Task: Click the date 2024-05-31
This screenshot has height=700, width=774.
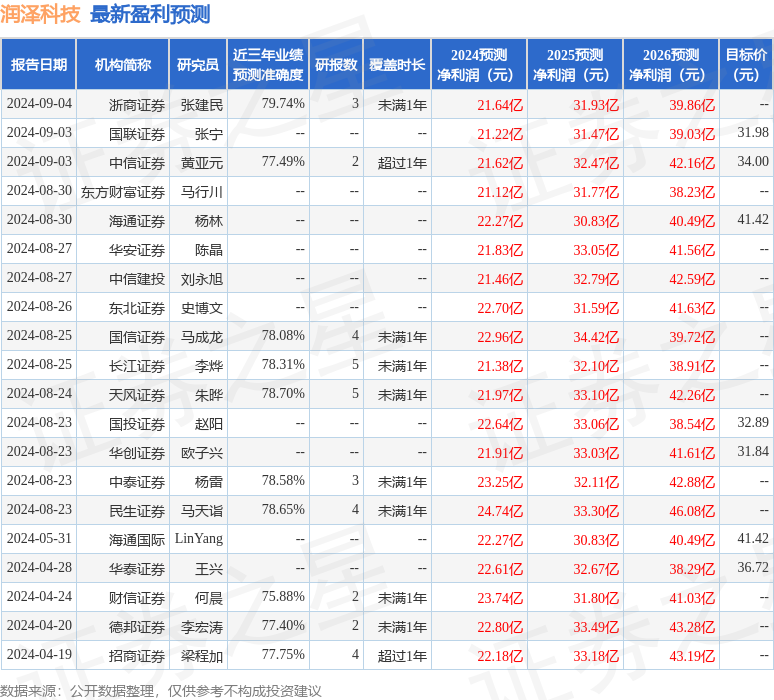Action: (x=39, y=539)
